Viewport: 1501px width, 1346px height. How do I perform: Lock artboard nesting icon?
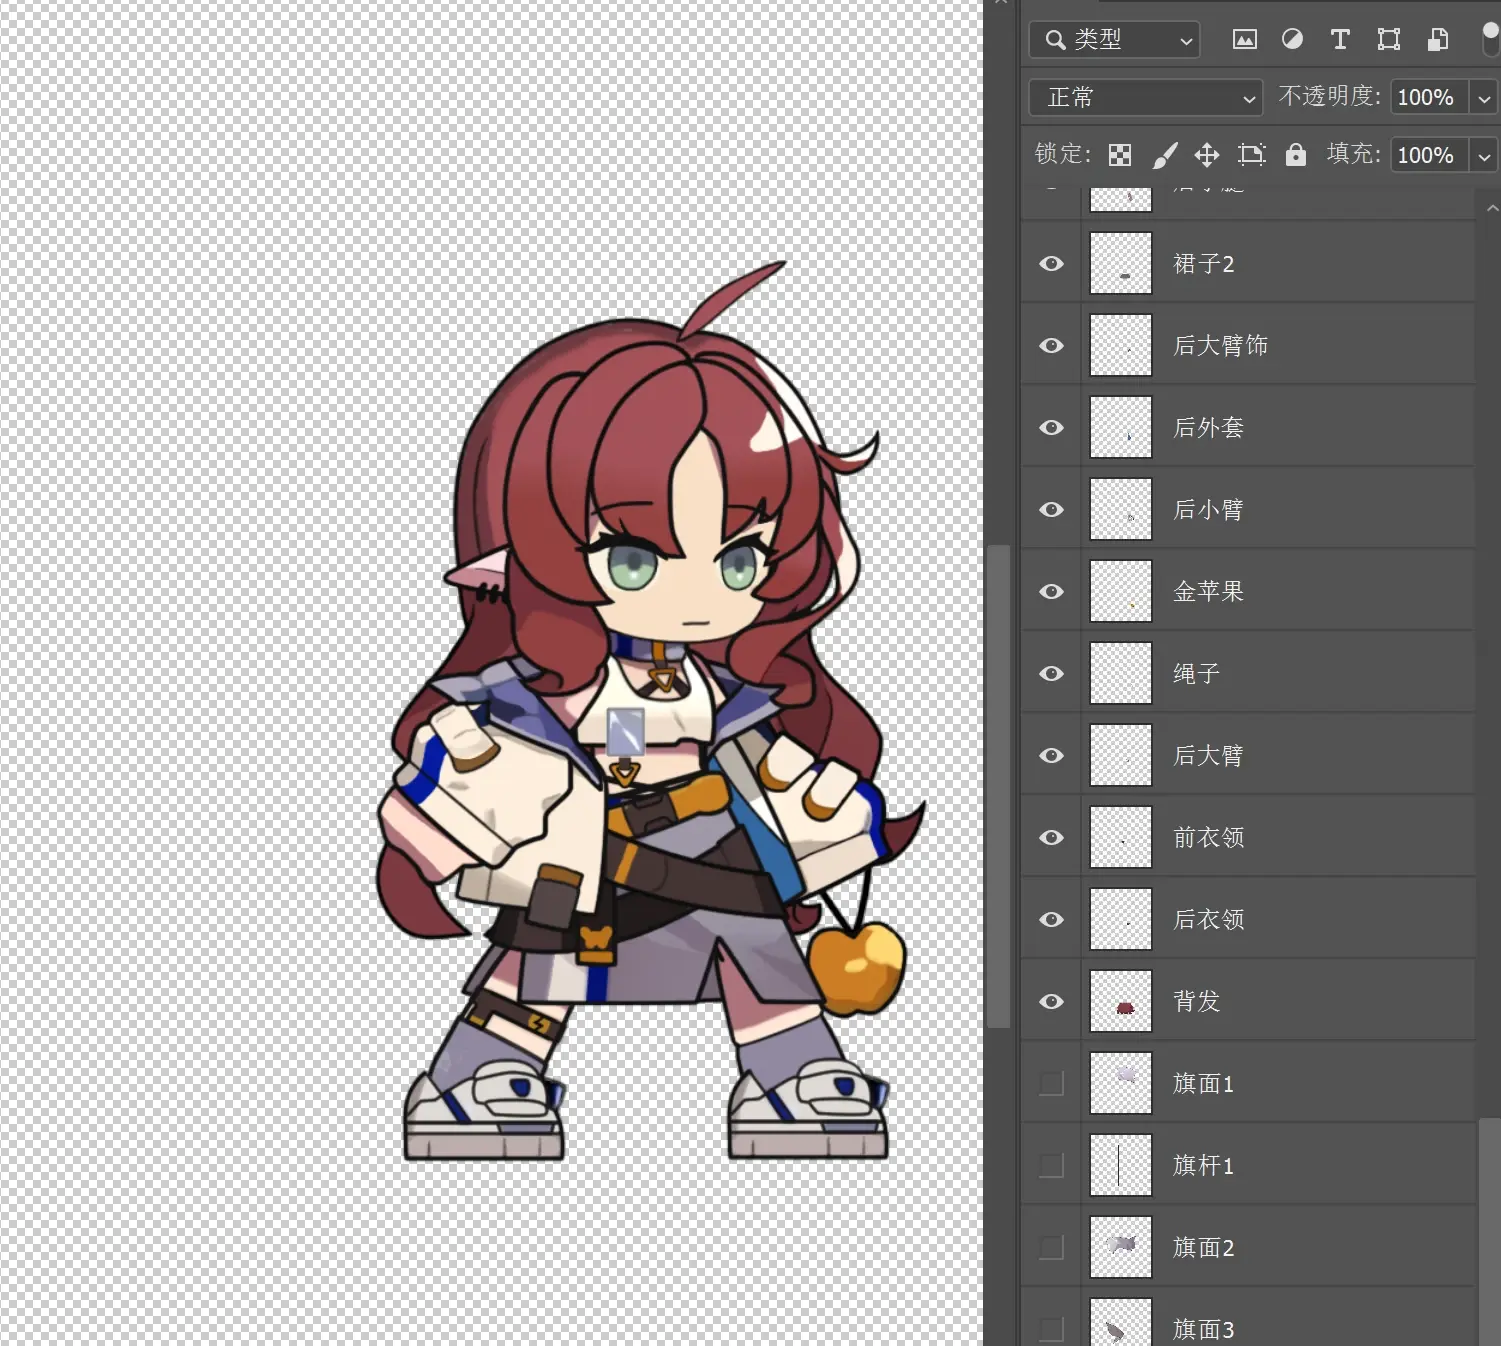point(1251,155)
